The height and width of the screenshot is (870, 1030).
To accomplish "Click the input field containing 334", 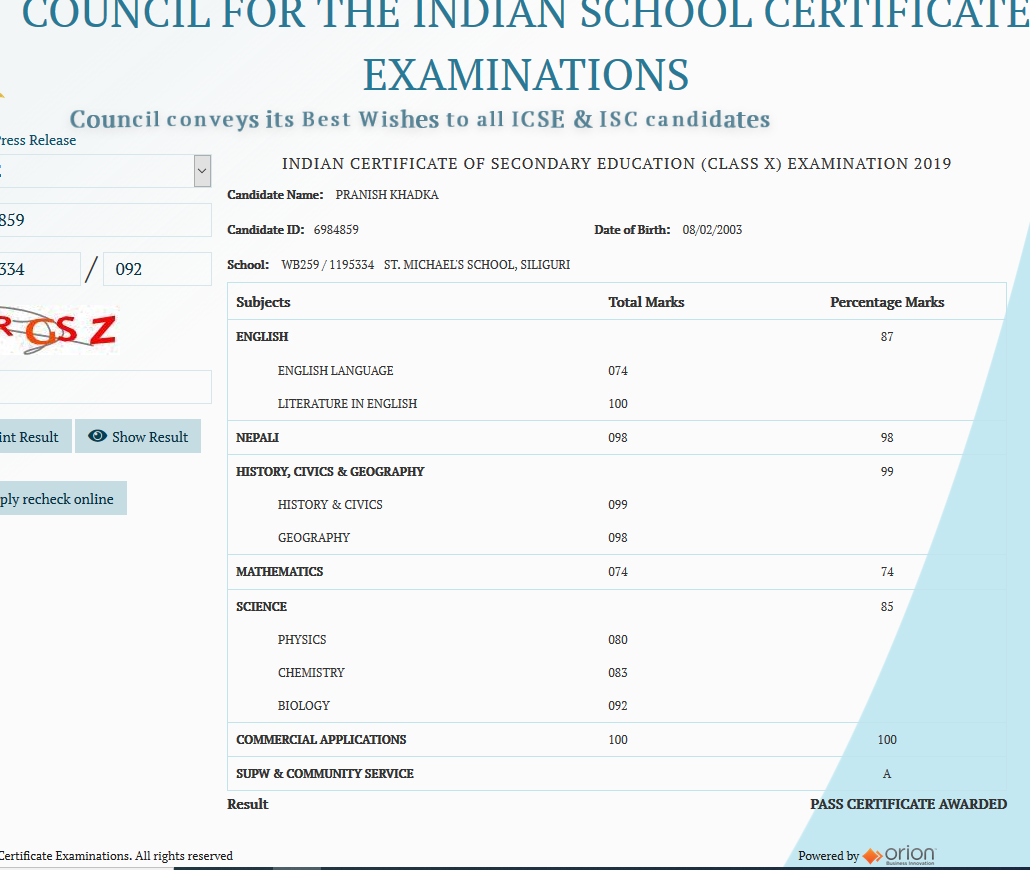I will [38, 270].
